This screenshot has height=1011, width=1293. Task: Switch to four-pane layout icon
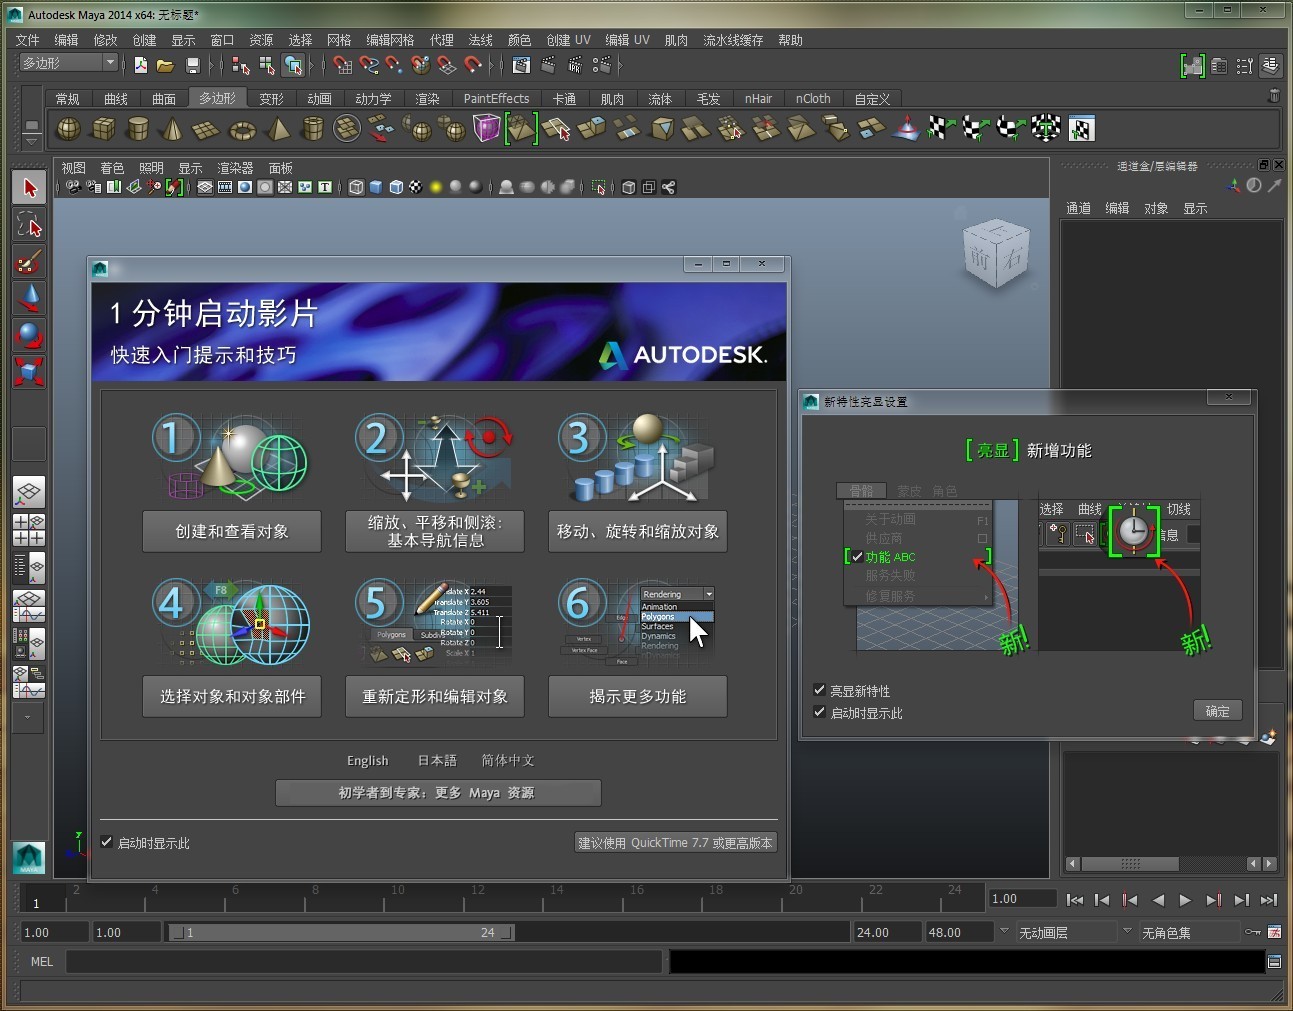(28, 529)
